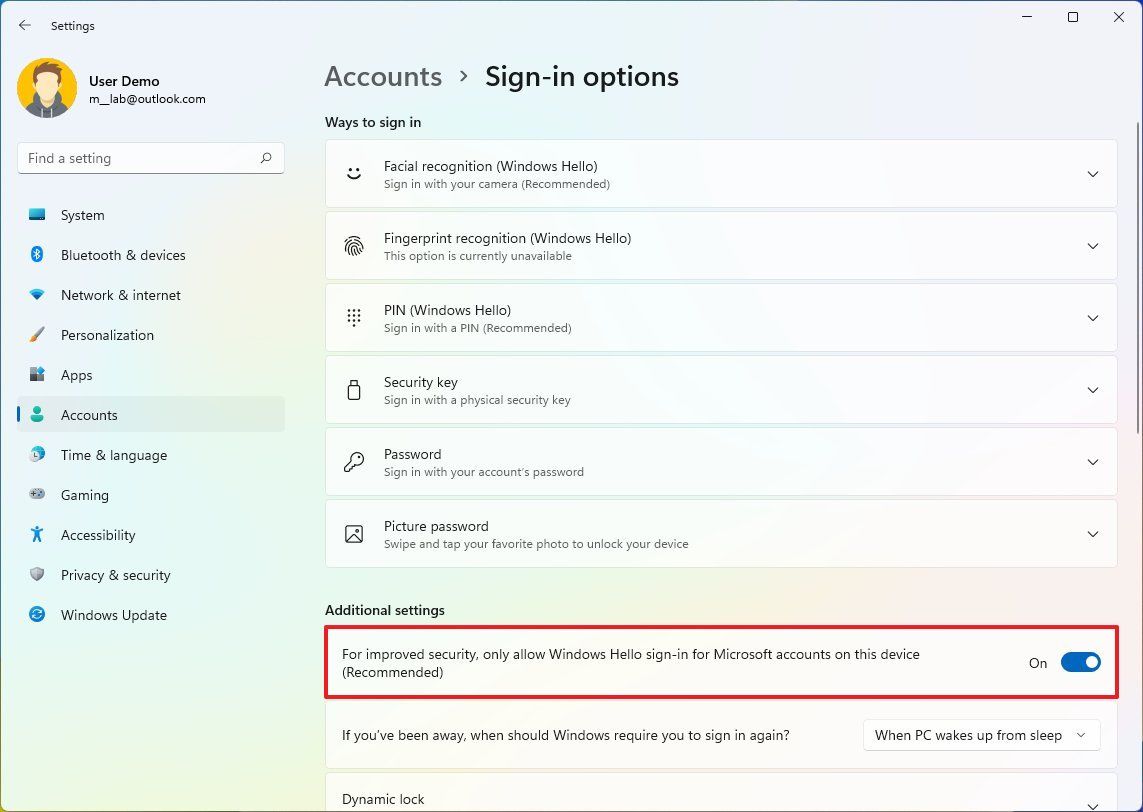The image size is (1143, 812).
Task: Select the security key icon
Action: [x=354, y=389]
